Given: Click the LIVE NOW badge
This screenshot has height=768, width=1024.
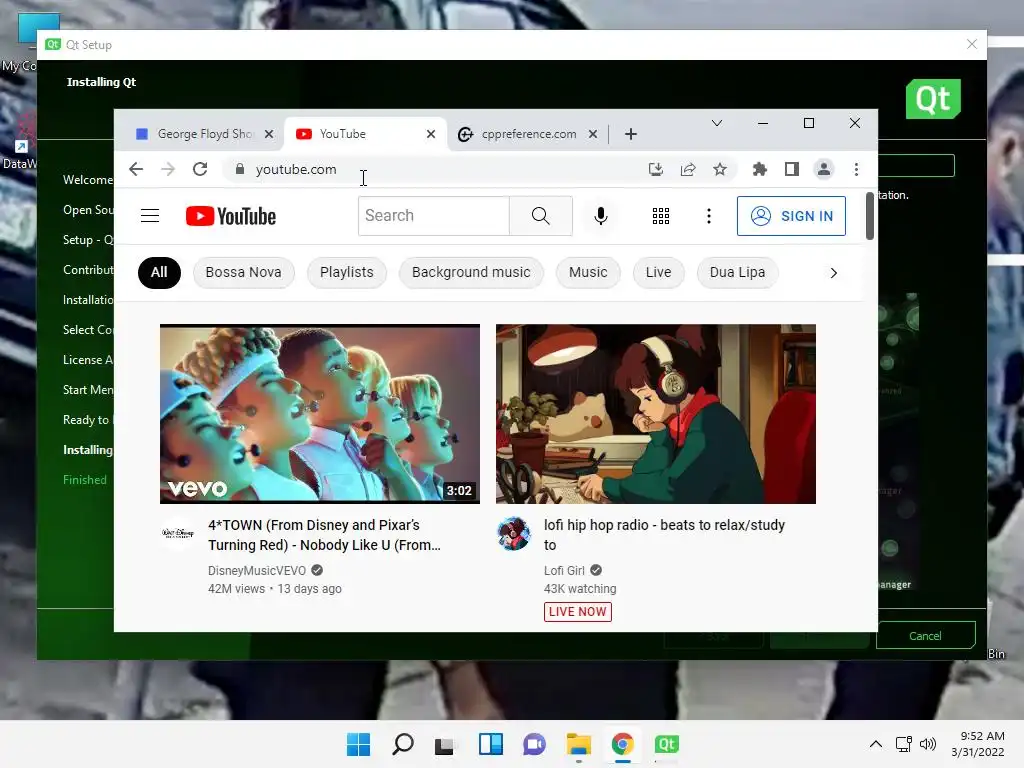Looking at the screenshot, I should tap(578, 612).
